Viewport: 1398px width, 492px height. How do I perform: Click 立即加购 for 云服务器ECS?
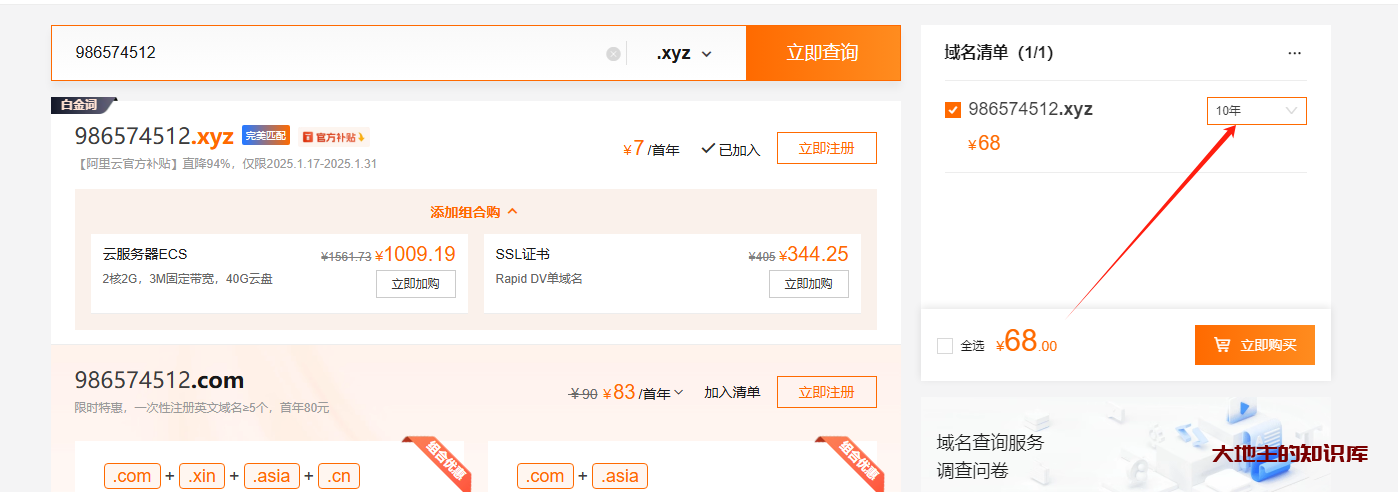(415, 284)
